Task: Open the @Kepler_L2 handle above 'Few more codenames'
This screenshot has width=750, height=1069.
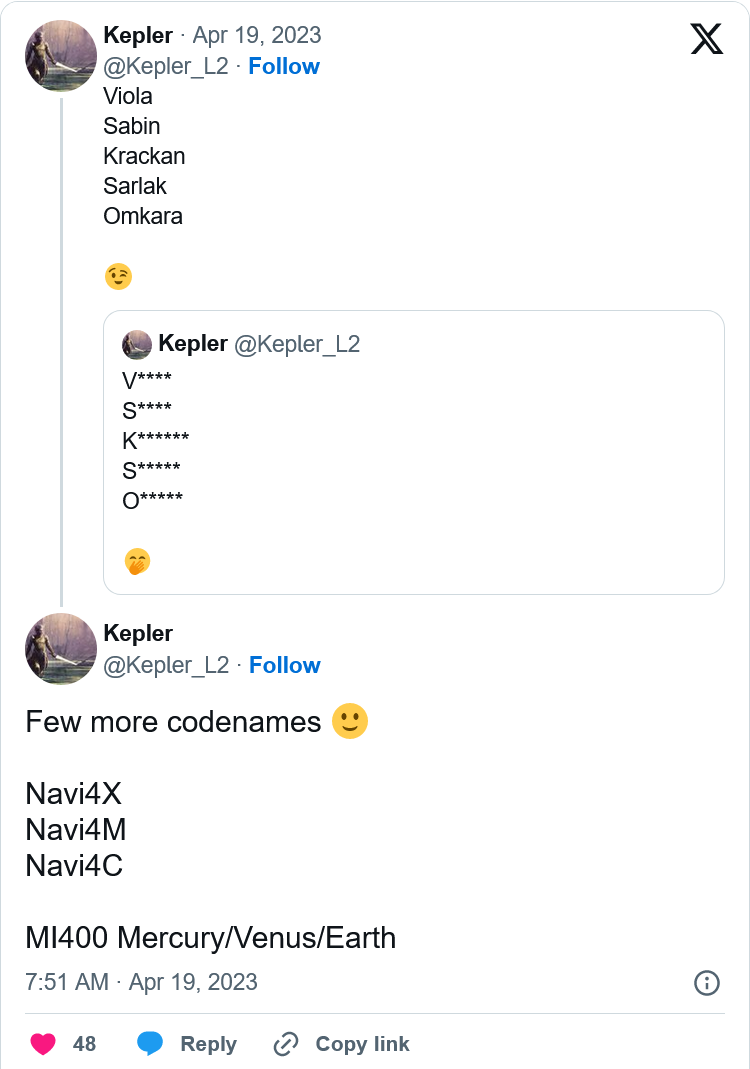Action: (x=166, y=665)
